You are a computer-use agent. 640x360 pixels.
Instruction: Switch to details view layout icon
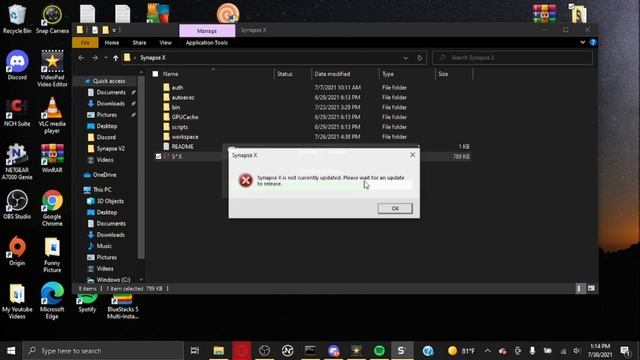coord(579,289)
